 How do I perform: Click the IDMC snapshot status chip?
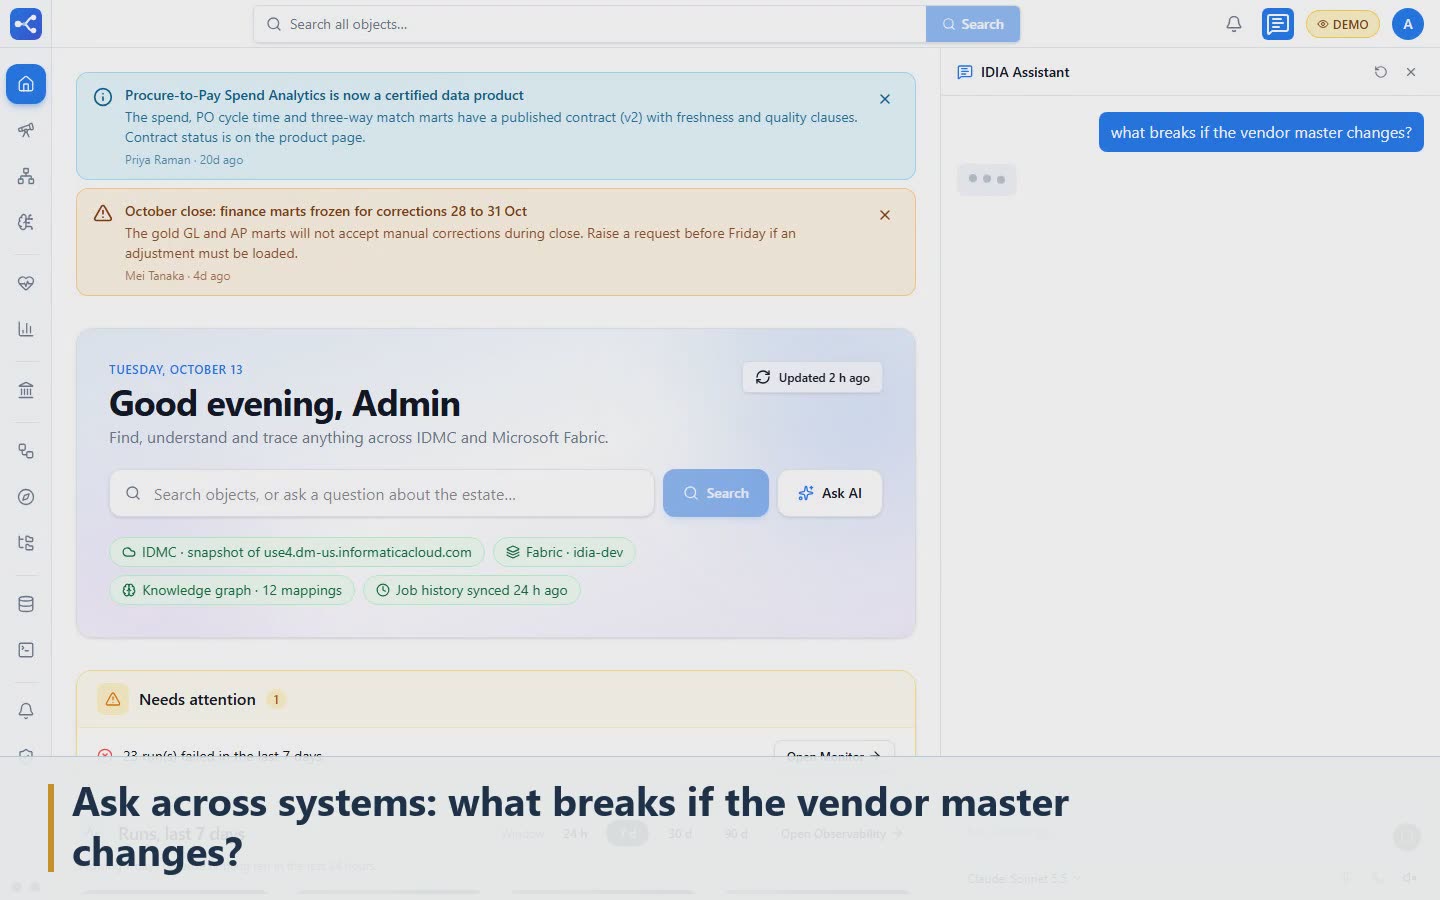297,552
